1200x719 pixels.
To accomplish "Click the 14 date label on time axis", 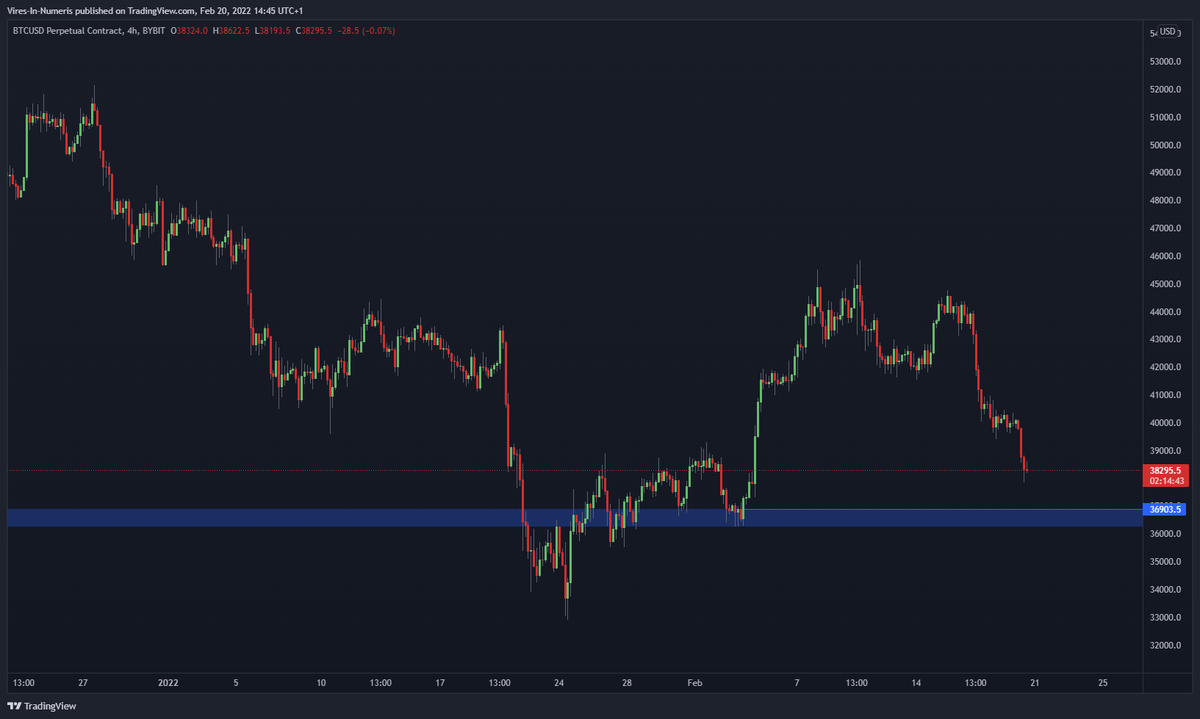I will 916,683.
